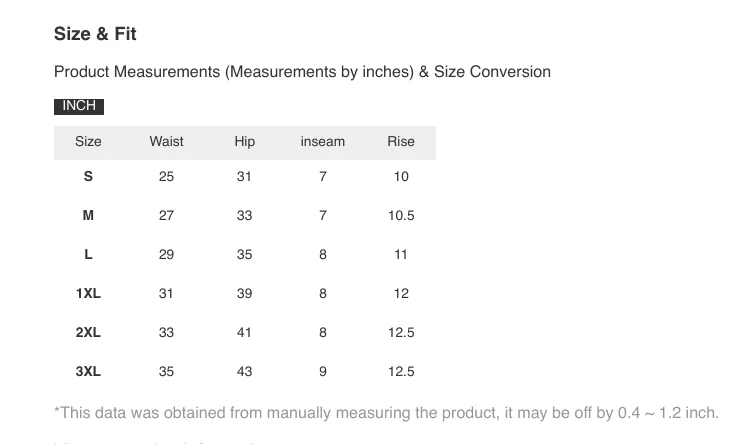The width and height of the screenshot is (736, 444).
Task: Click hip value 39 for size 1XL
Action: pyautogui.click(x=244, y=293)
